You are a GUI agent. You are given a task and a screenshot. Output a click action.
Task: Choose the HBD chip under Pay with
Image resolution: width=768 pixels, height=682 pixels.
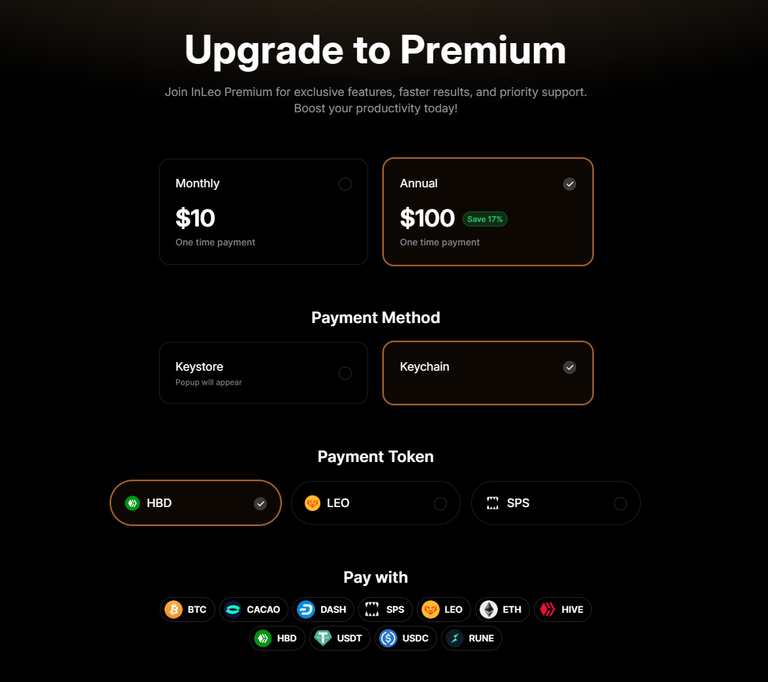(277, 638)
